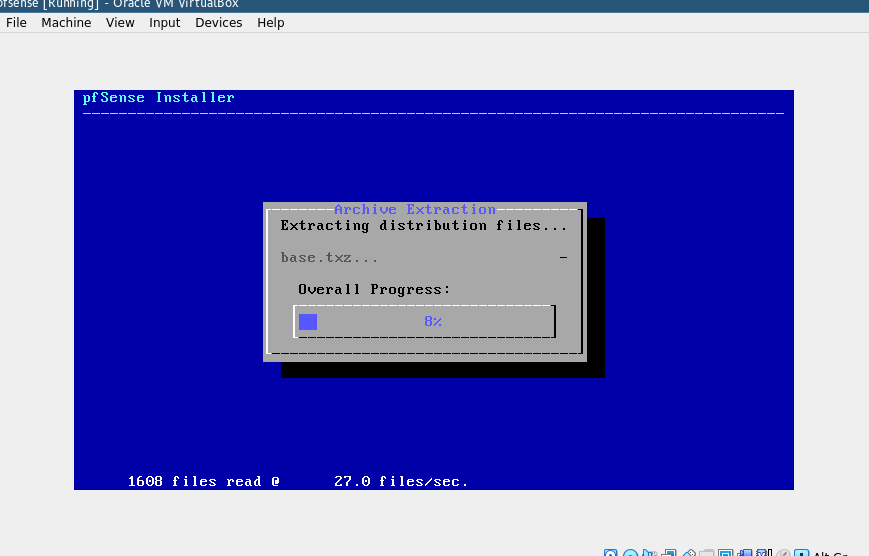Image resolution: width=869 pixels, height=556 pixels.
Task: Click the 'Overall Progress:' label
Action: (374, 289)
